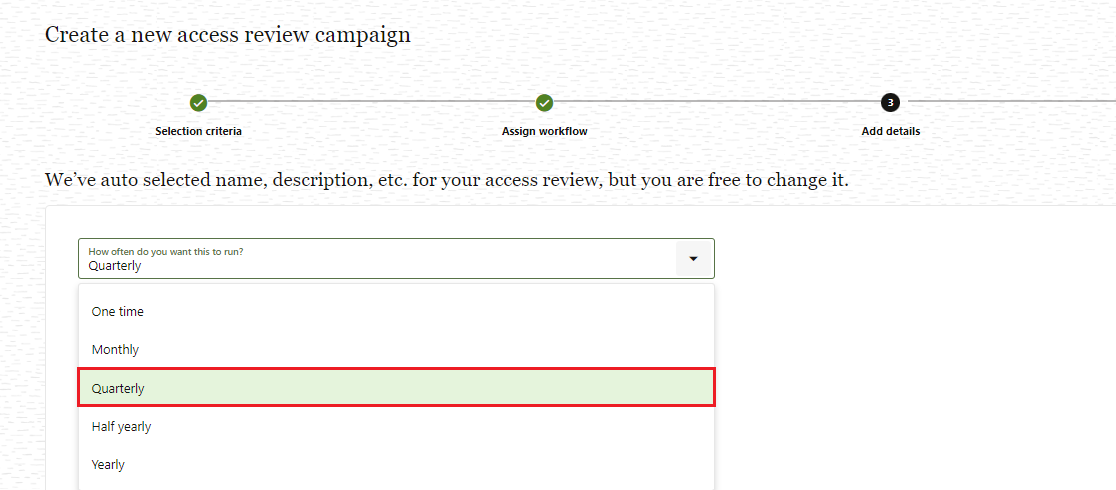Click the Selection criteria green checkmark icon

199,103
